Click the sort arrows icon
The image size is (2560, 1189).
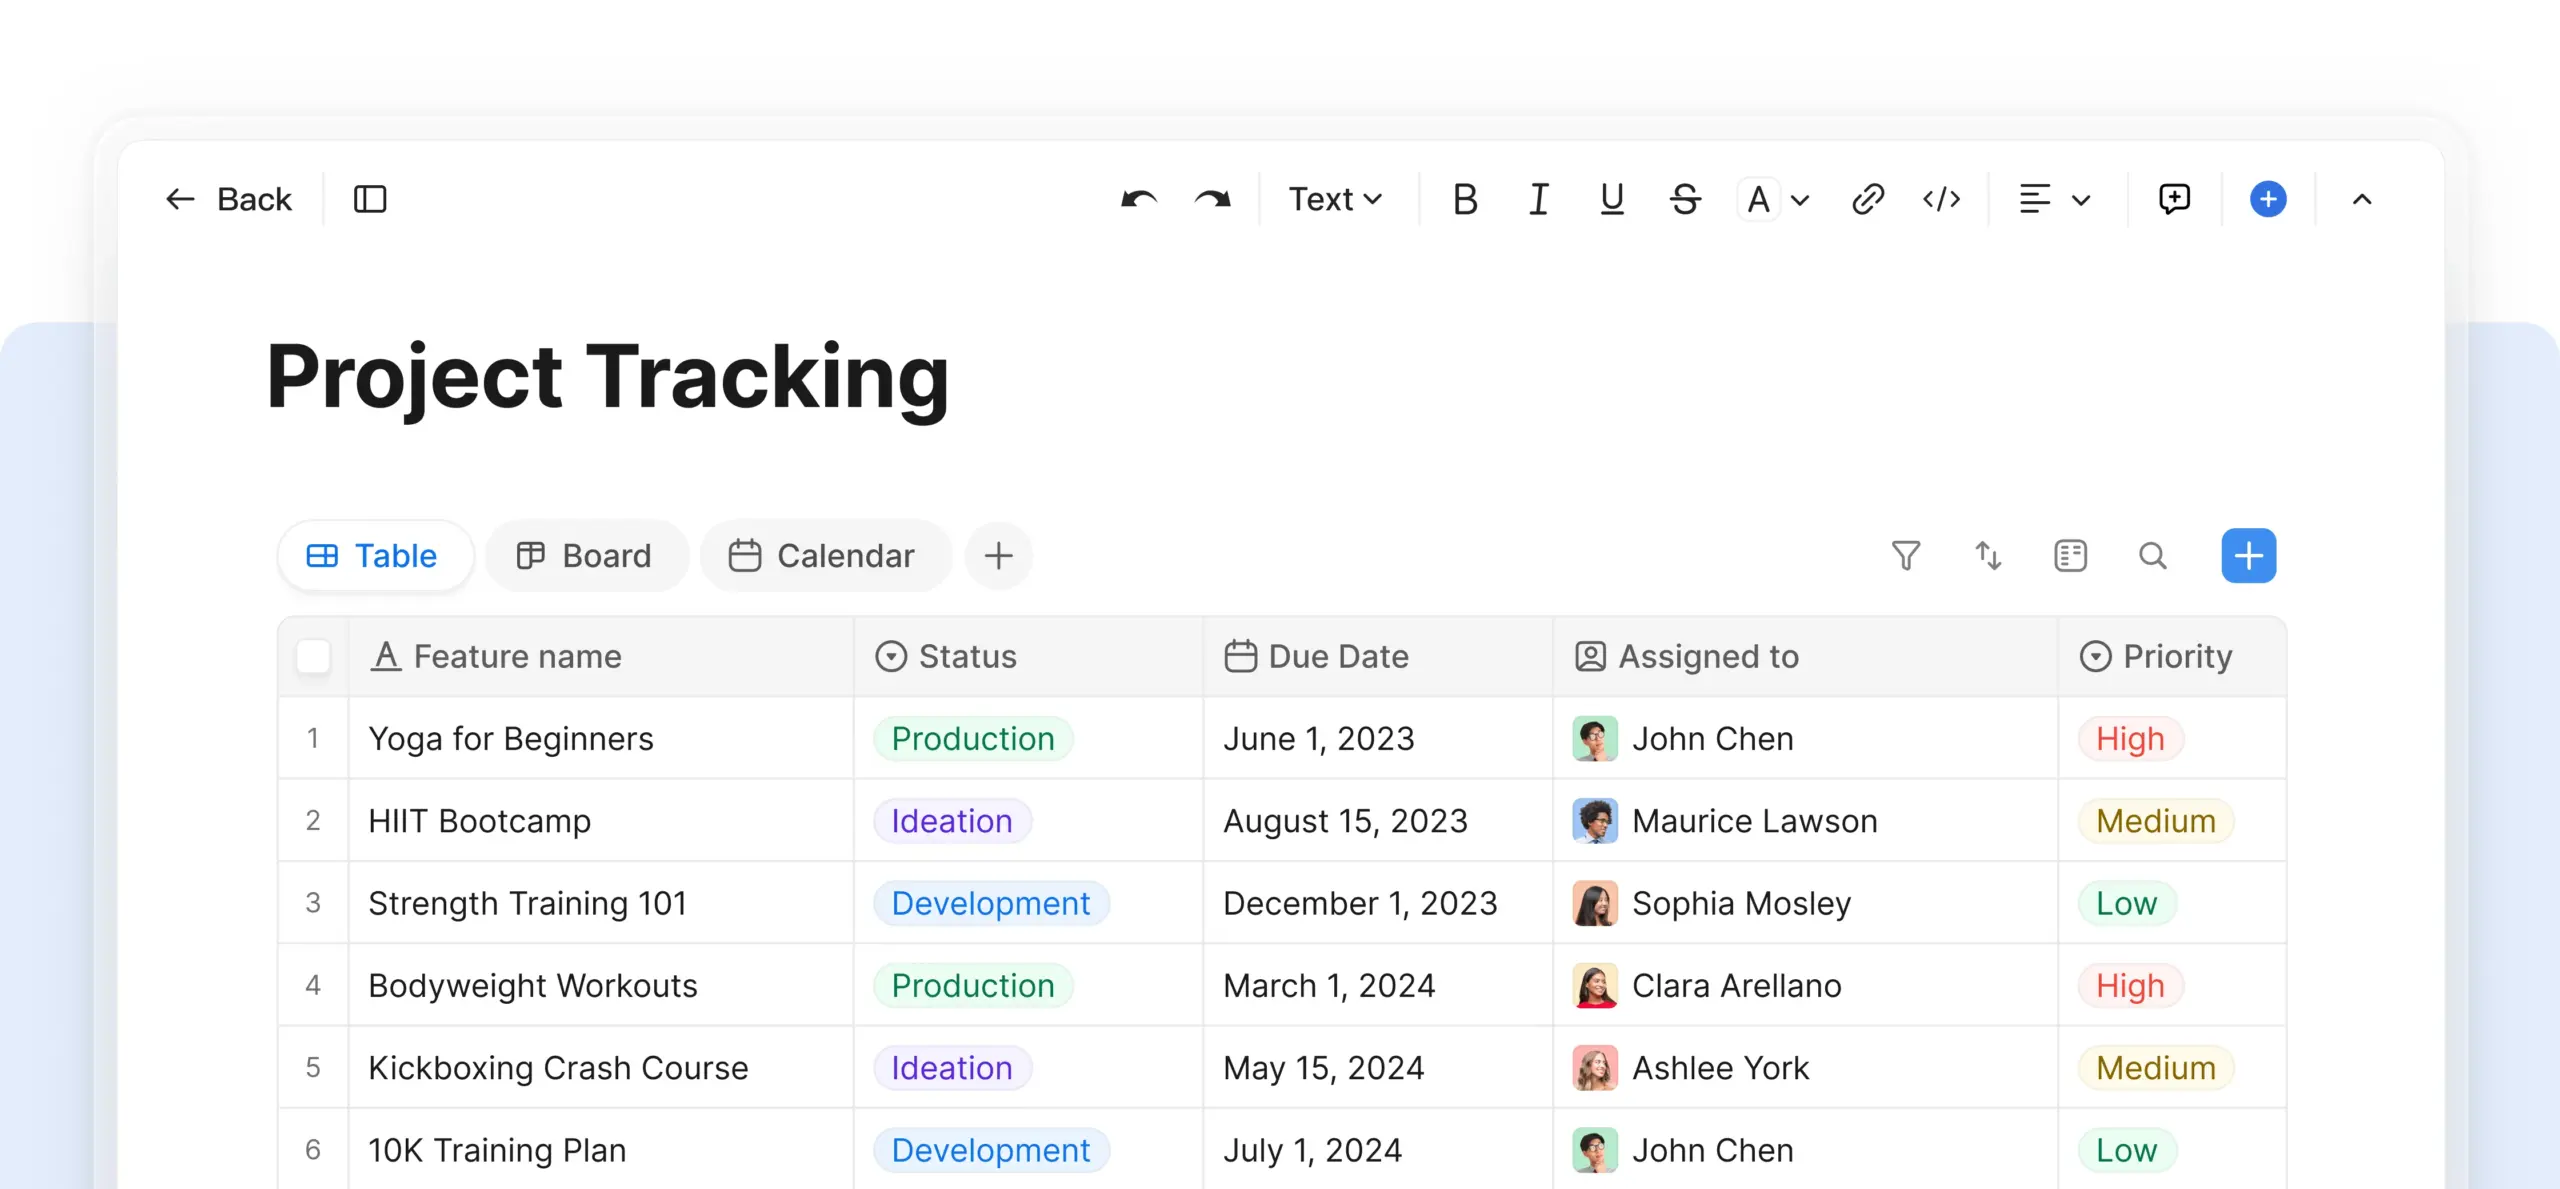pyautogui.click(x=1988, y=555)
